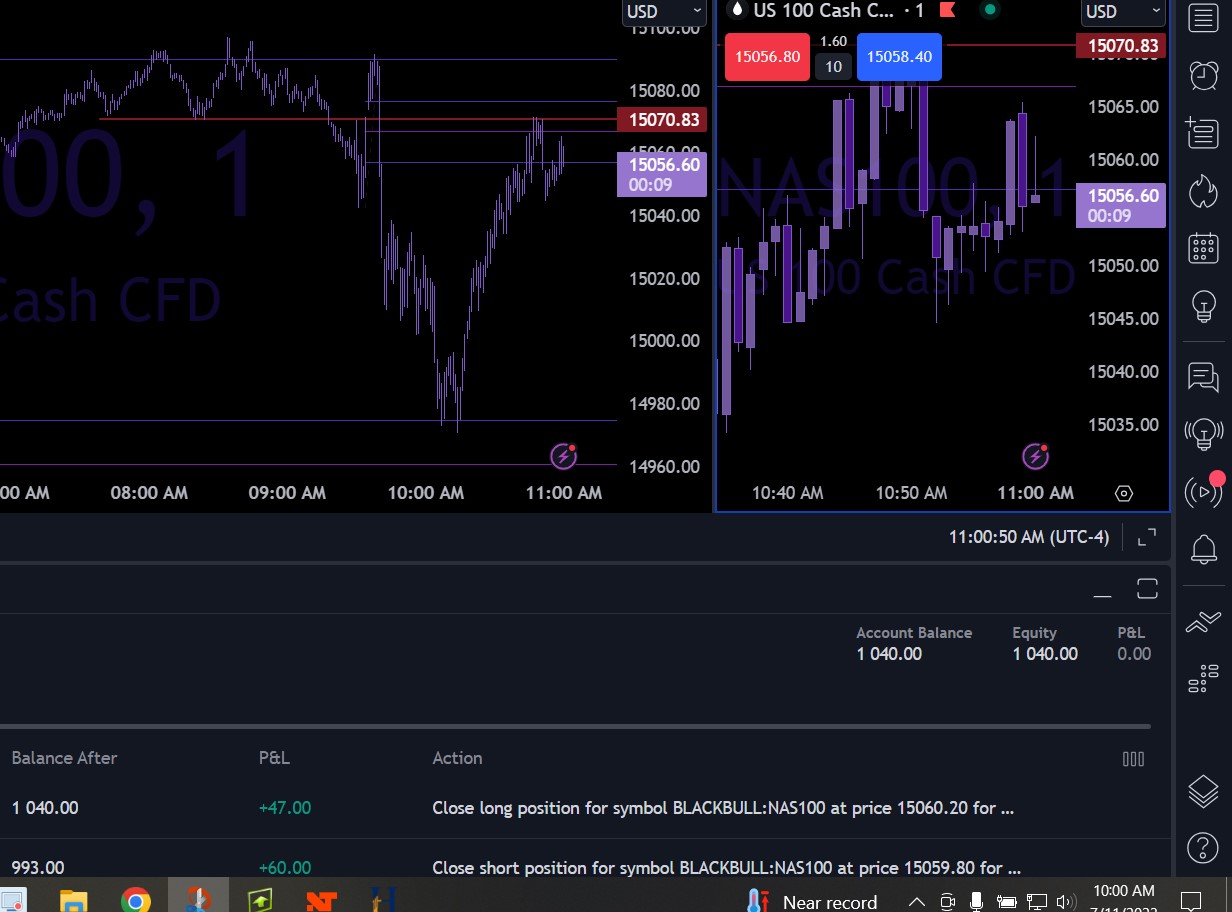The width and height of the screenshot is (1232, 912).
Task: Click the time zone clock 11:00:50 AM (UTC-4)
Action: (x=1028, y=537)
